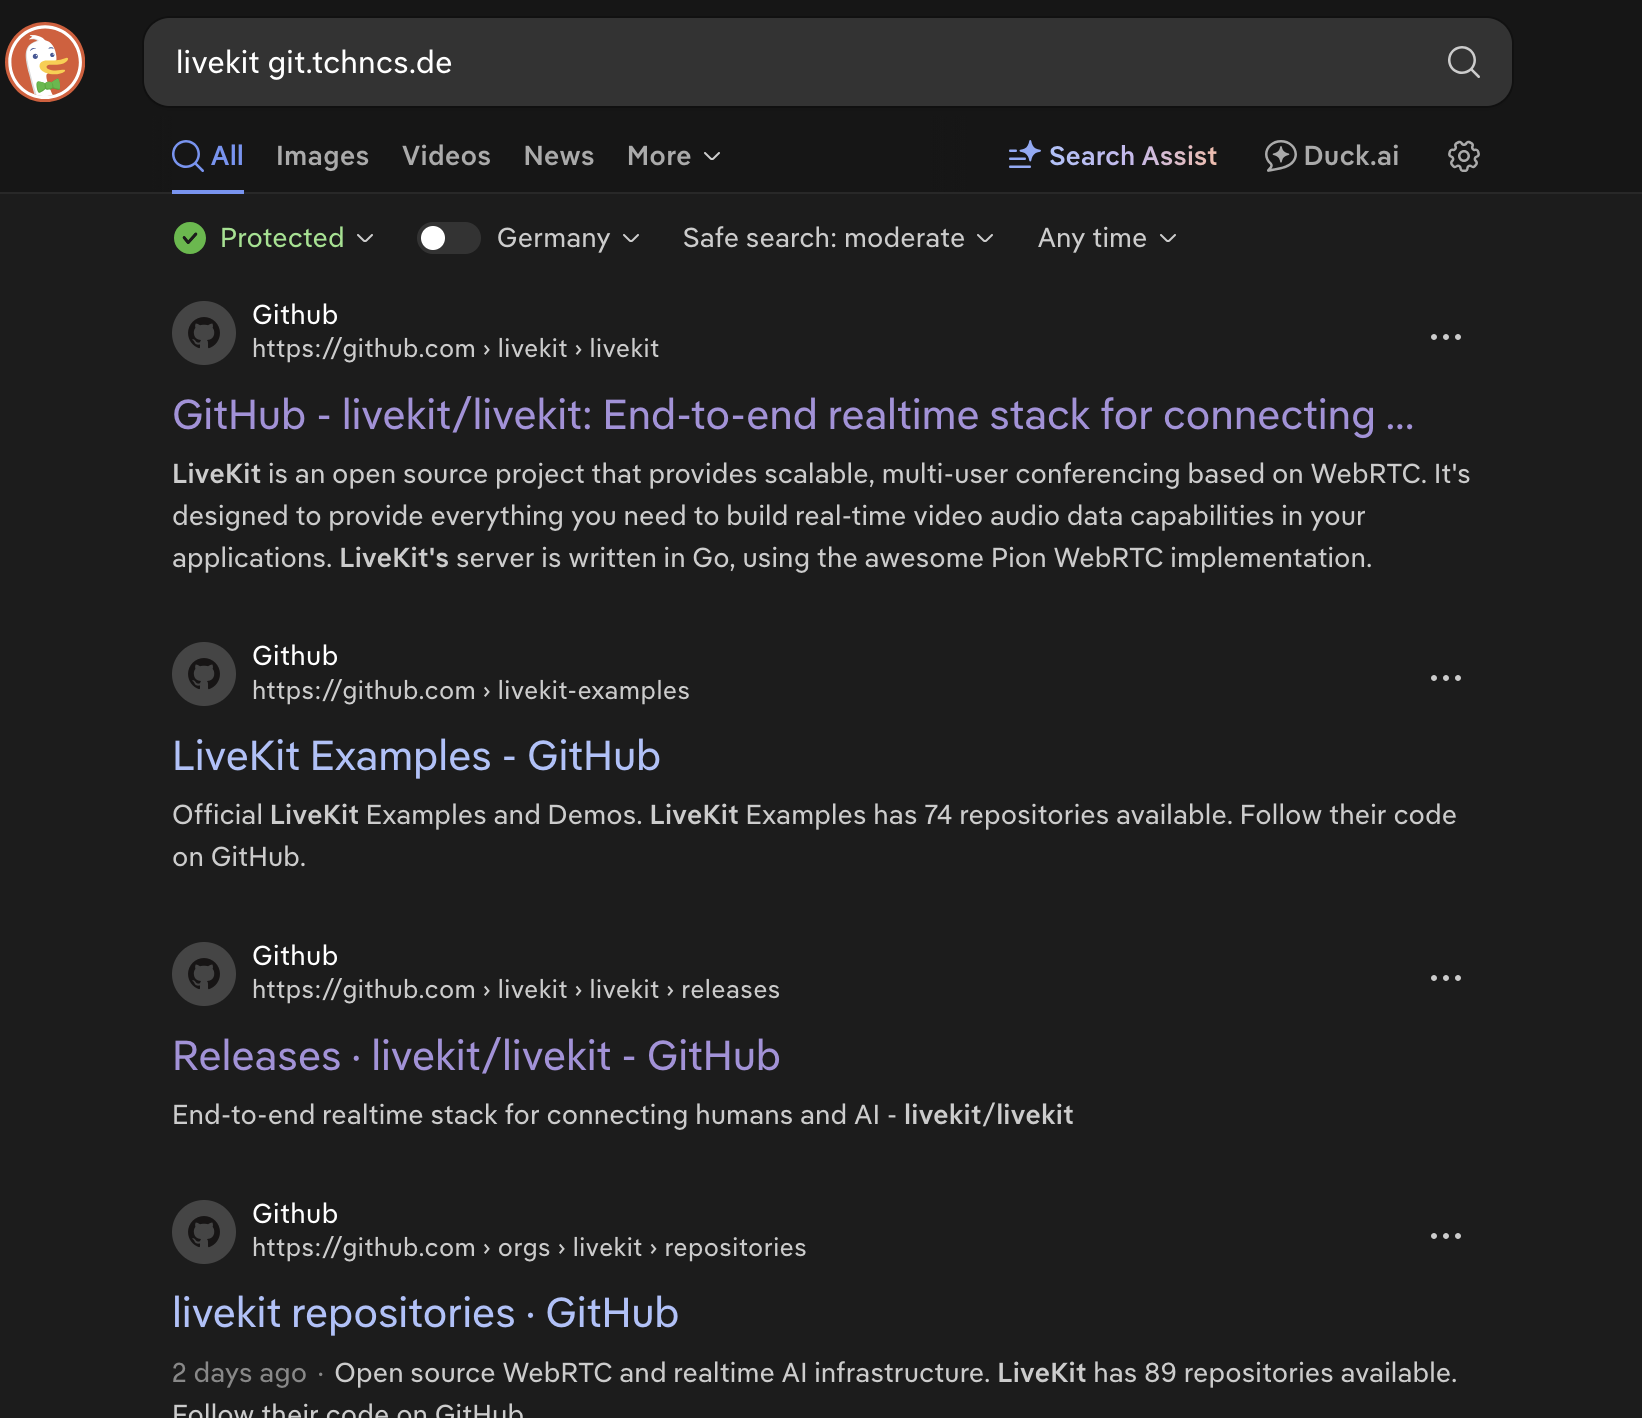Image resolution: width=1642 pixels, height=1418 pixels.
Task: Switch to the Images tab
Action: [x=322, y=156]
